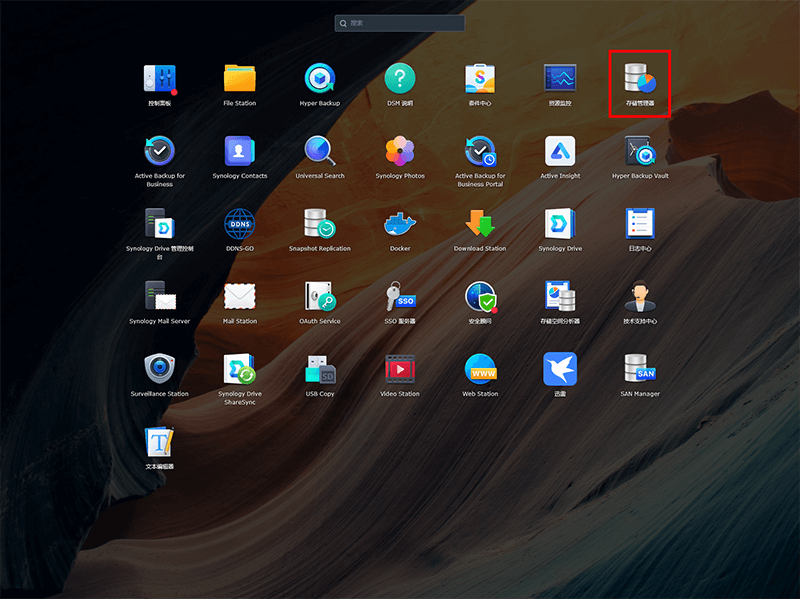Launch Security Advisor (安全顾问)
Viewport: 800px width, 599px height.
[480, 296]
